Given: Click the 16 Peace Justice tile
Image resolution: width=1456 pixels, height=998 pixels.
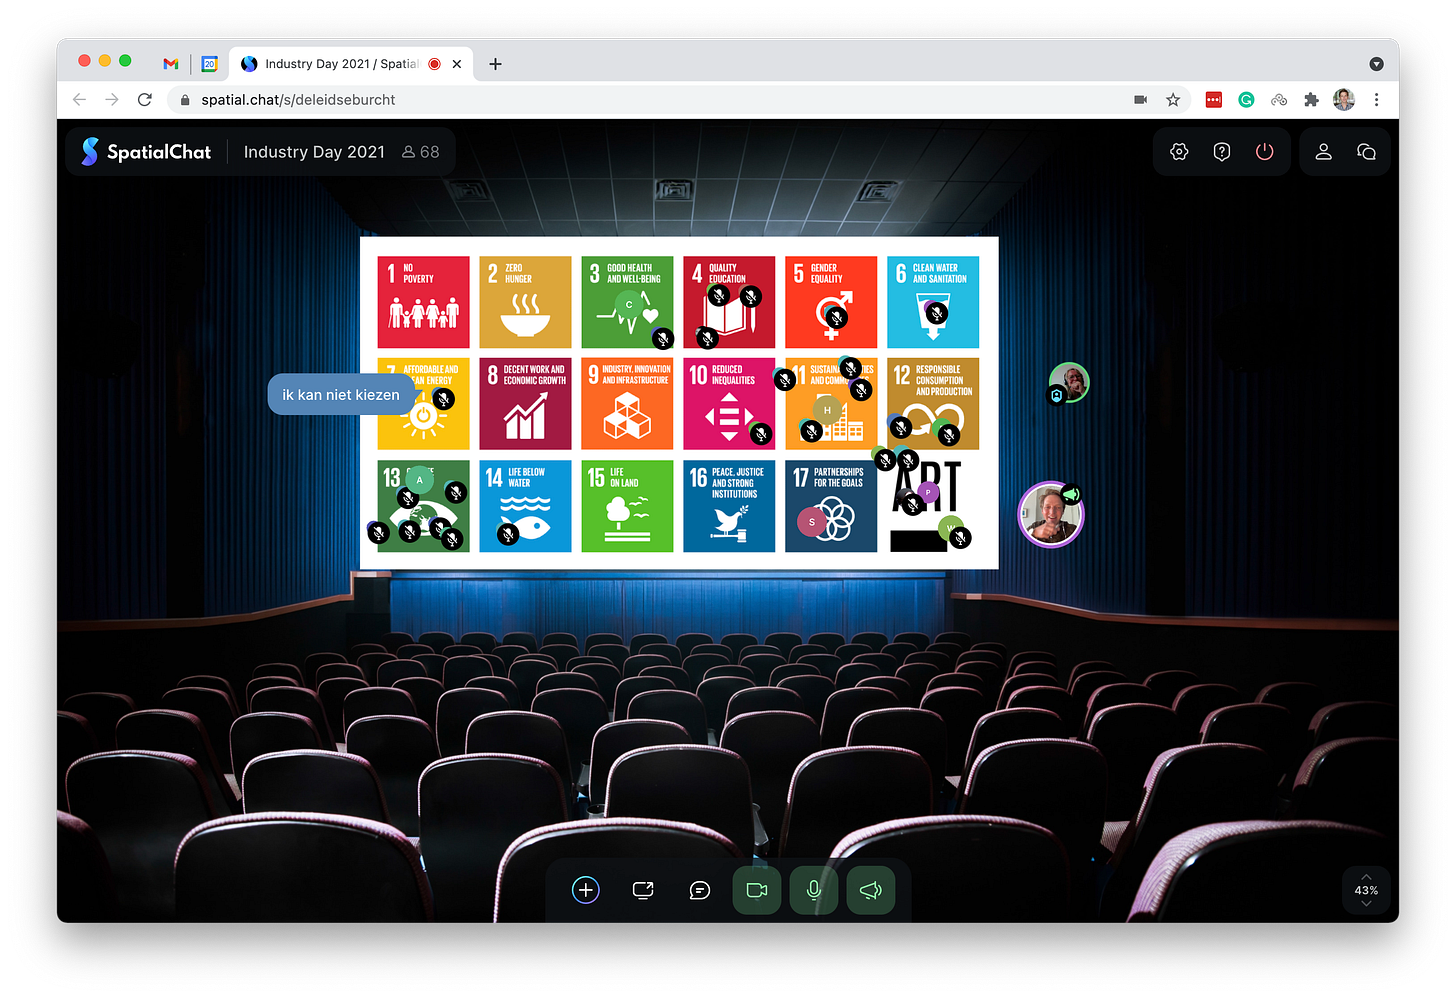Looking at the screenshot, I should click(729, 506).
